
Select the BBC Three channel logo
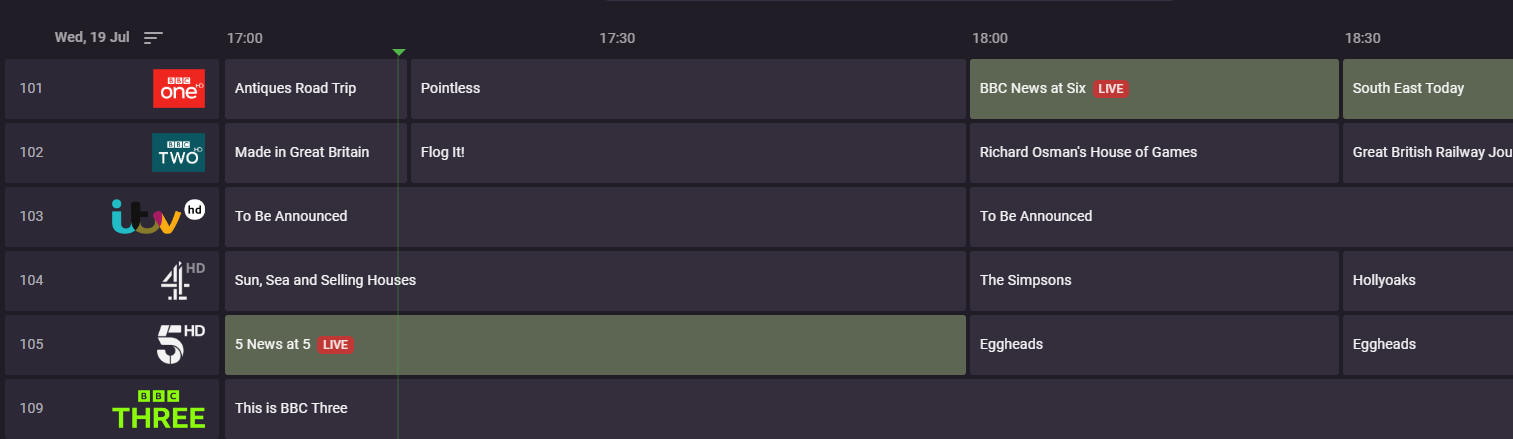[159, 409]
